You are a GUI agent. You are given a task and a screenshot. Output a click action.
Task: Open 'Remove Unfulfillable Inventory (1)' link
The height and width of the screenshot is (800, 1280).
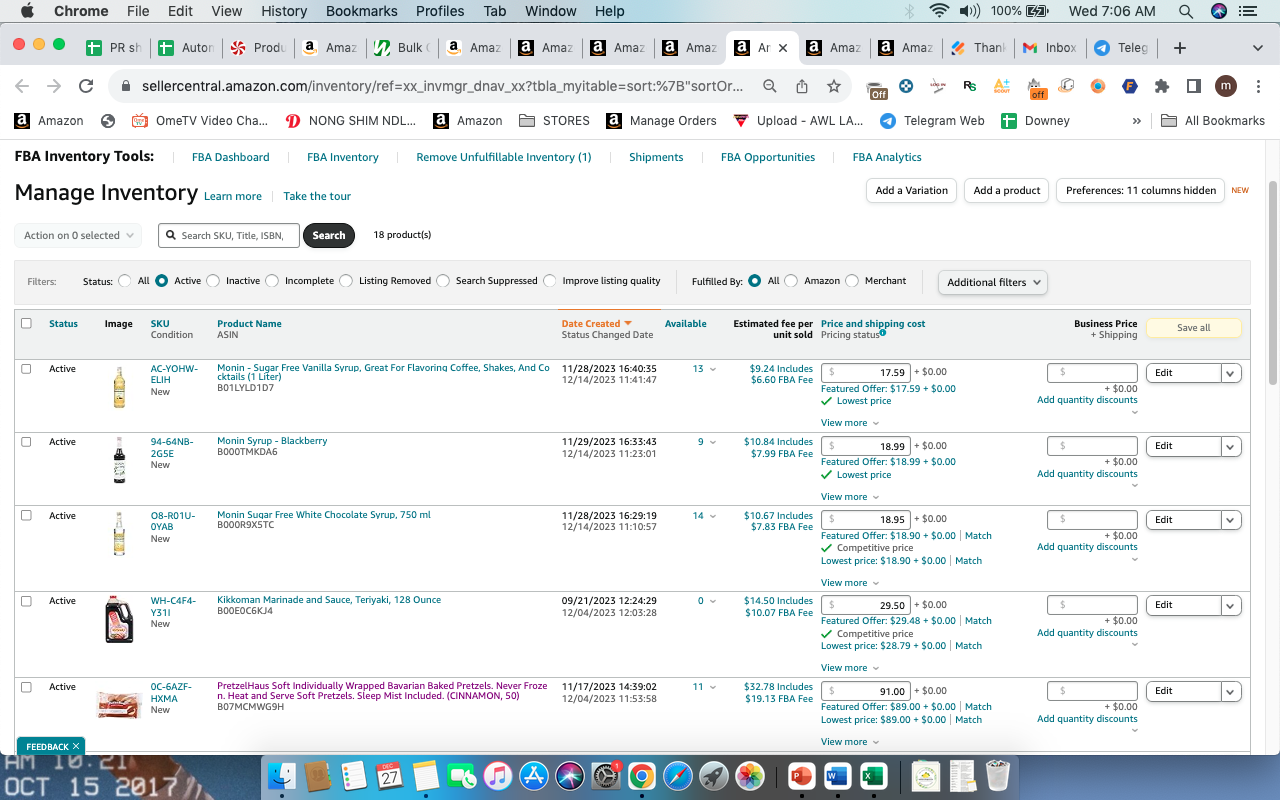pos(504,157)
